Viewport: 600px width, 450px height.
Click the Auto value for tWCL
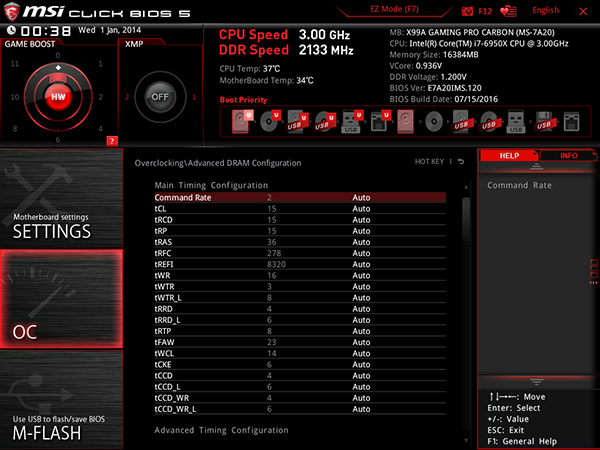[x=361, y=353]
